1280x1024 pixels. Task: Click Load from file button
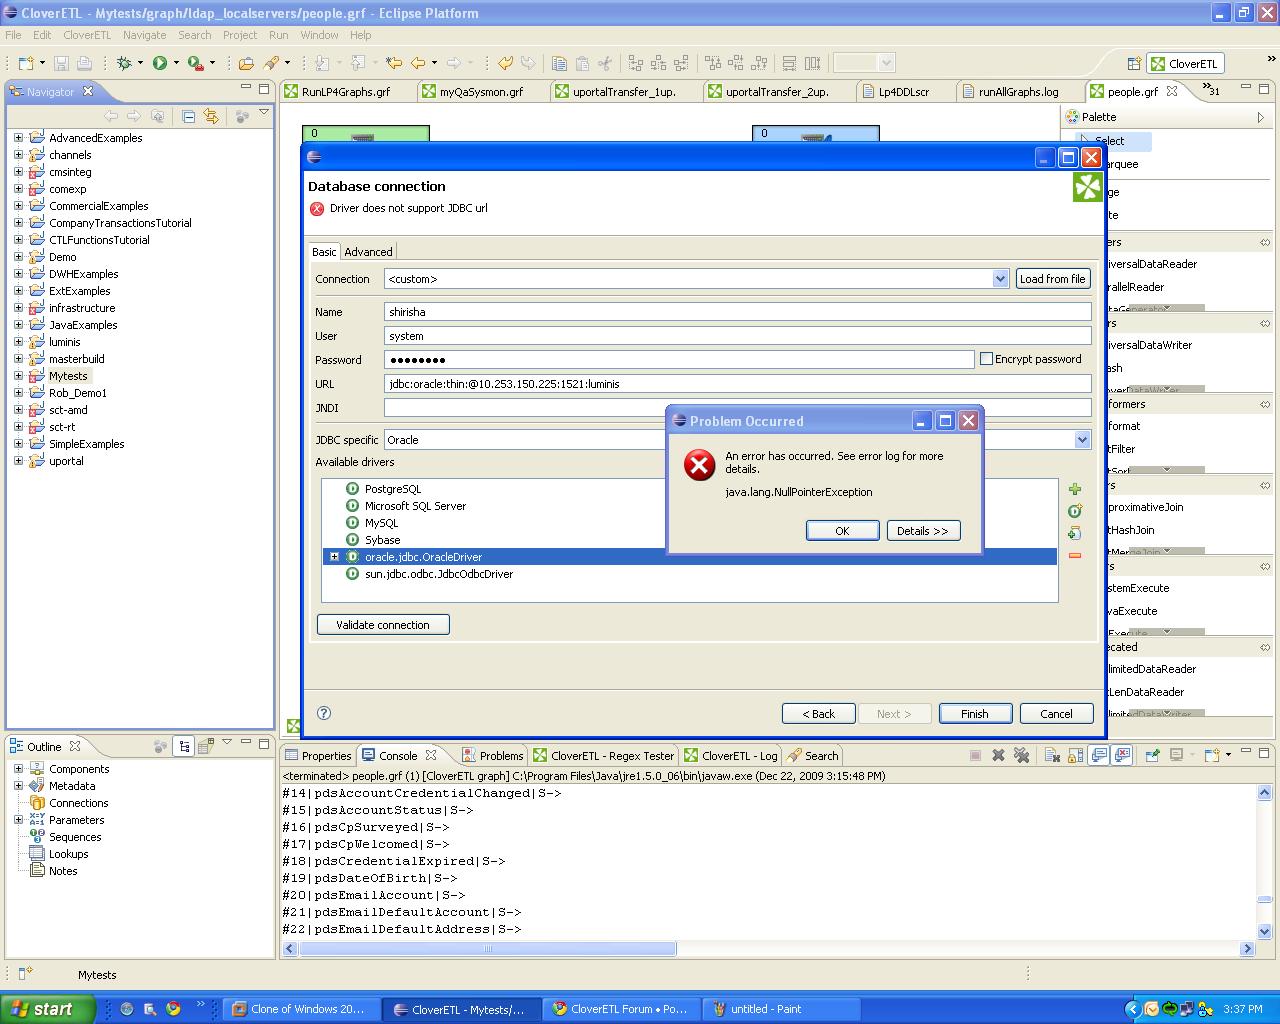[x=1053, y=279]
